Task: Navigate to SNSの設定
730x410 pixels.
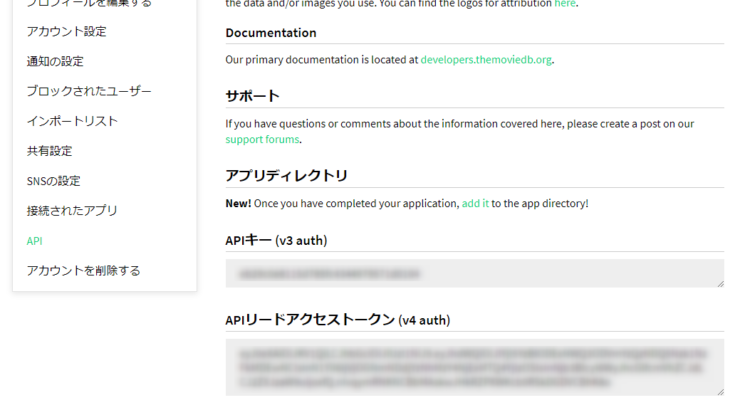Action: coord(53,181)
